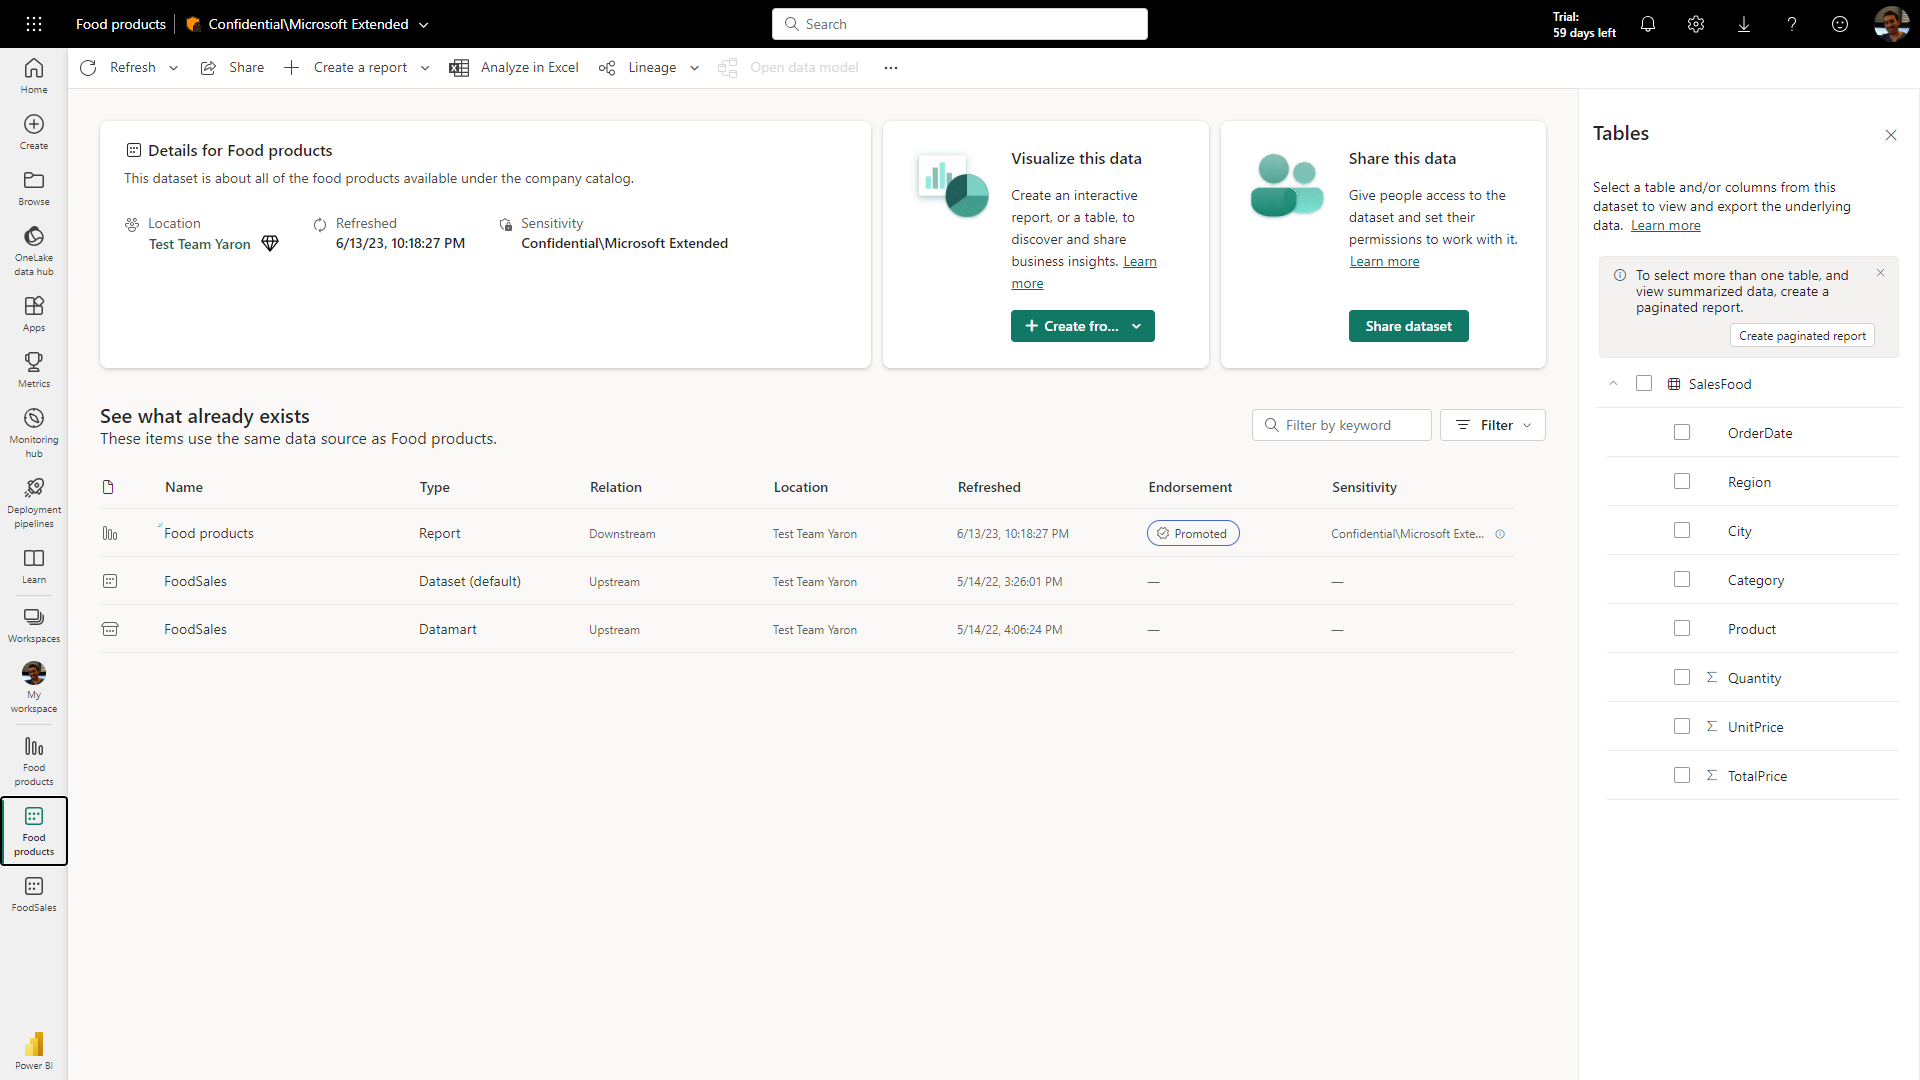Open feedback smiley icon
The width and height of the screenshot is (1920, 1080).
point(1840,24)
